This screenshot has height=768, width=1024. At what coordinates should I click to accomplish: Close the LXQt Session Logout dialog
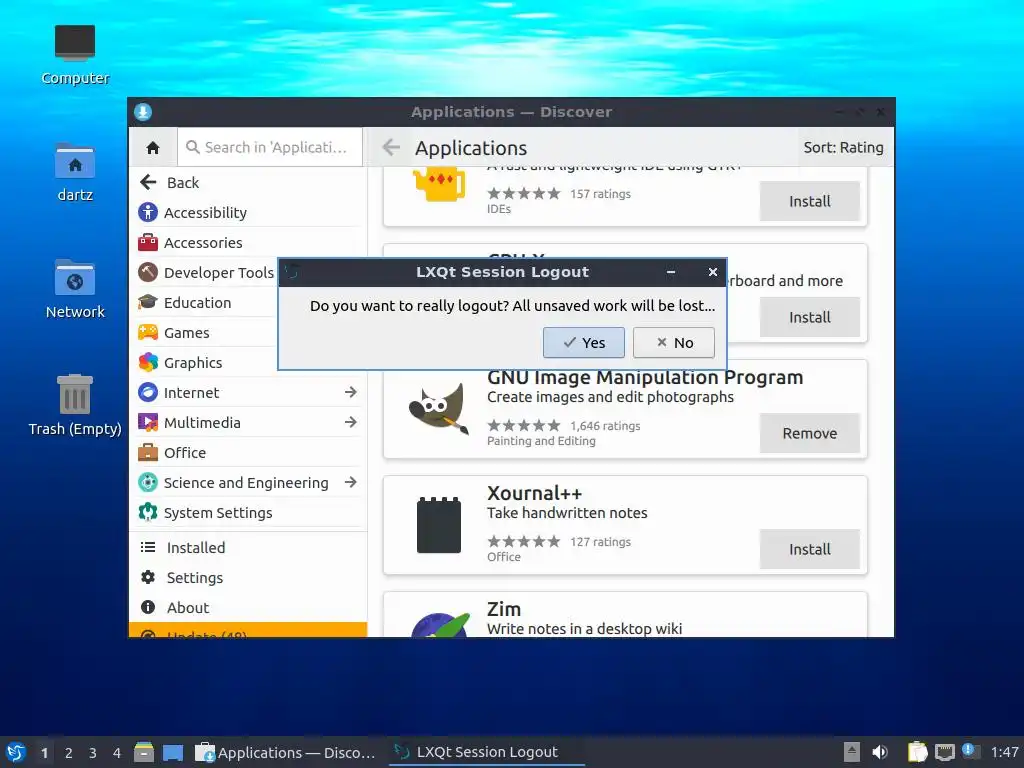(x=712, y=272)
